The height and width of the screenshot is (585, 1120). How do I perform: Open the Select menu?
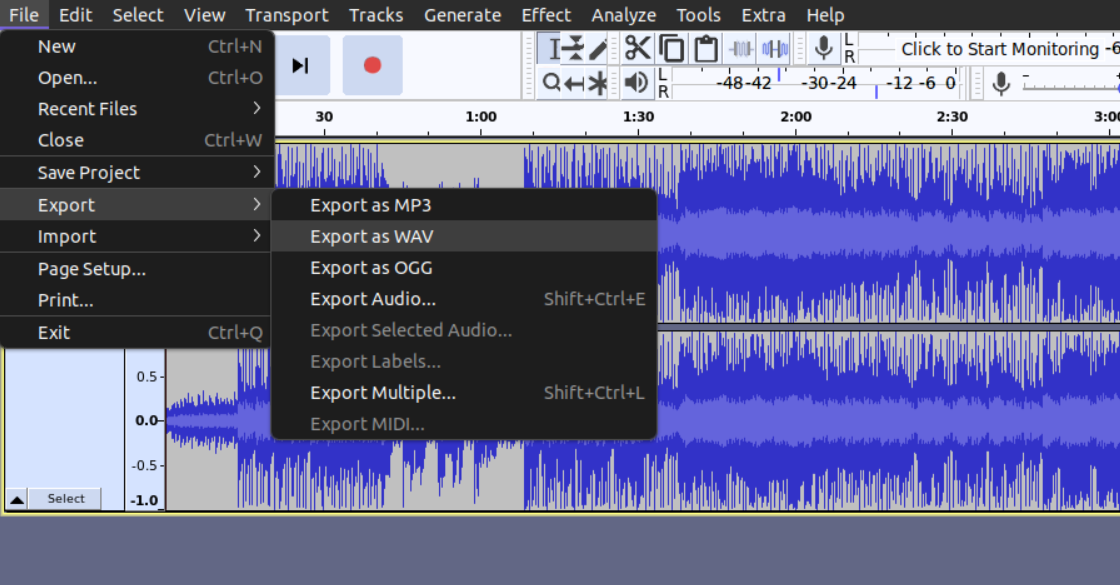(x=138, y=15)
